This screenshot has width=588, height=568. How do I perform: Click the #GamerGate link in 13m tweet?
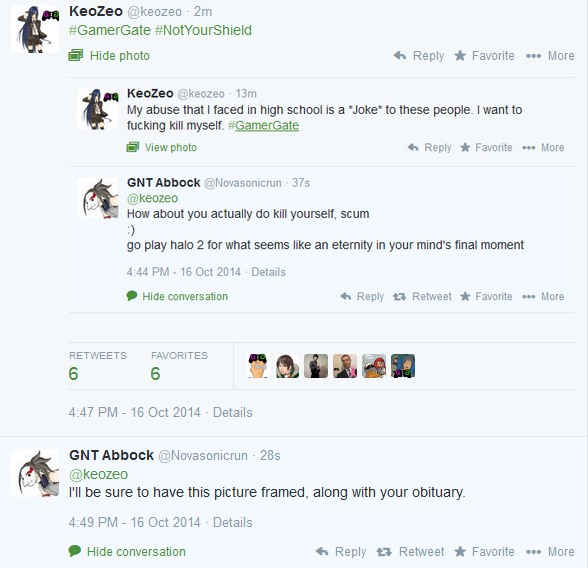point(263,125)
